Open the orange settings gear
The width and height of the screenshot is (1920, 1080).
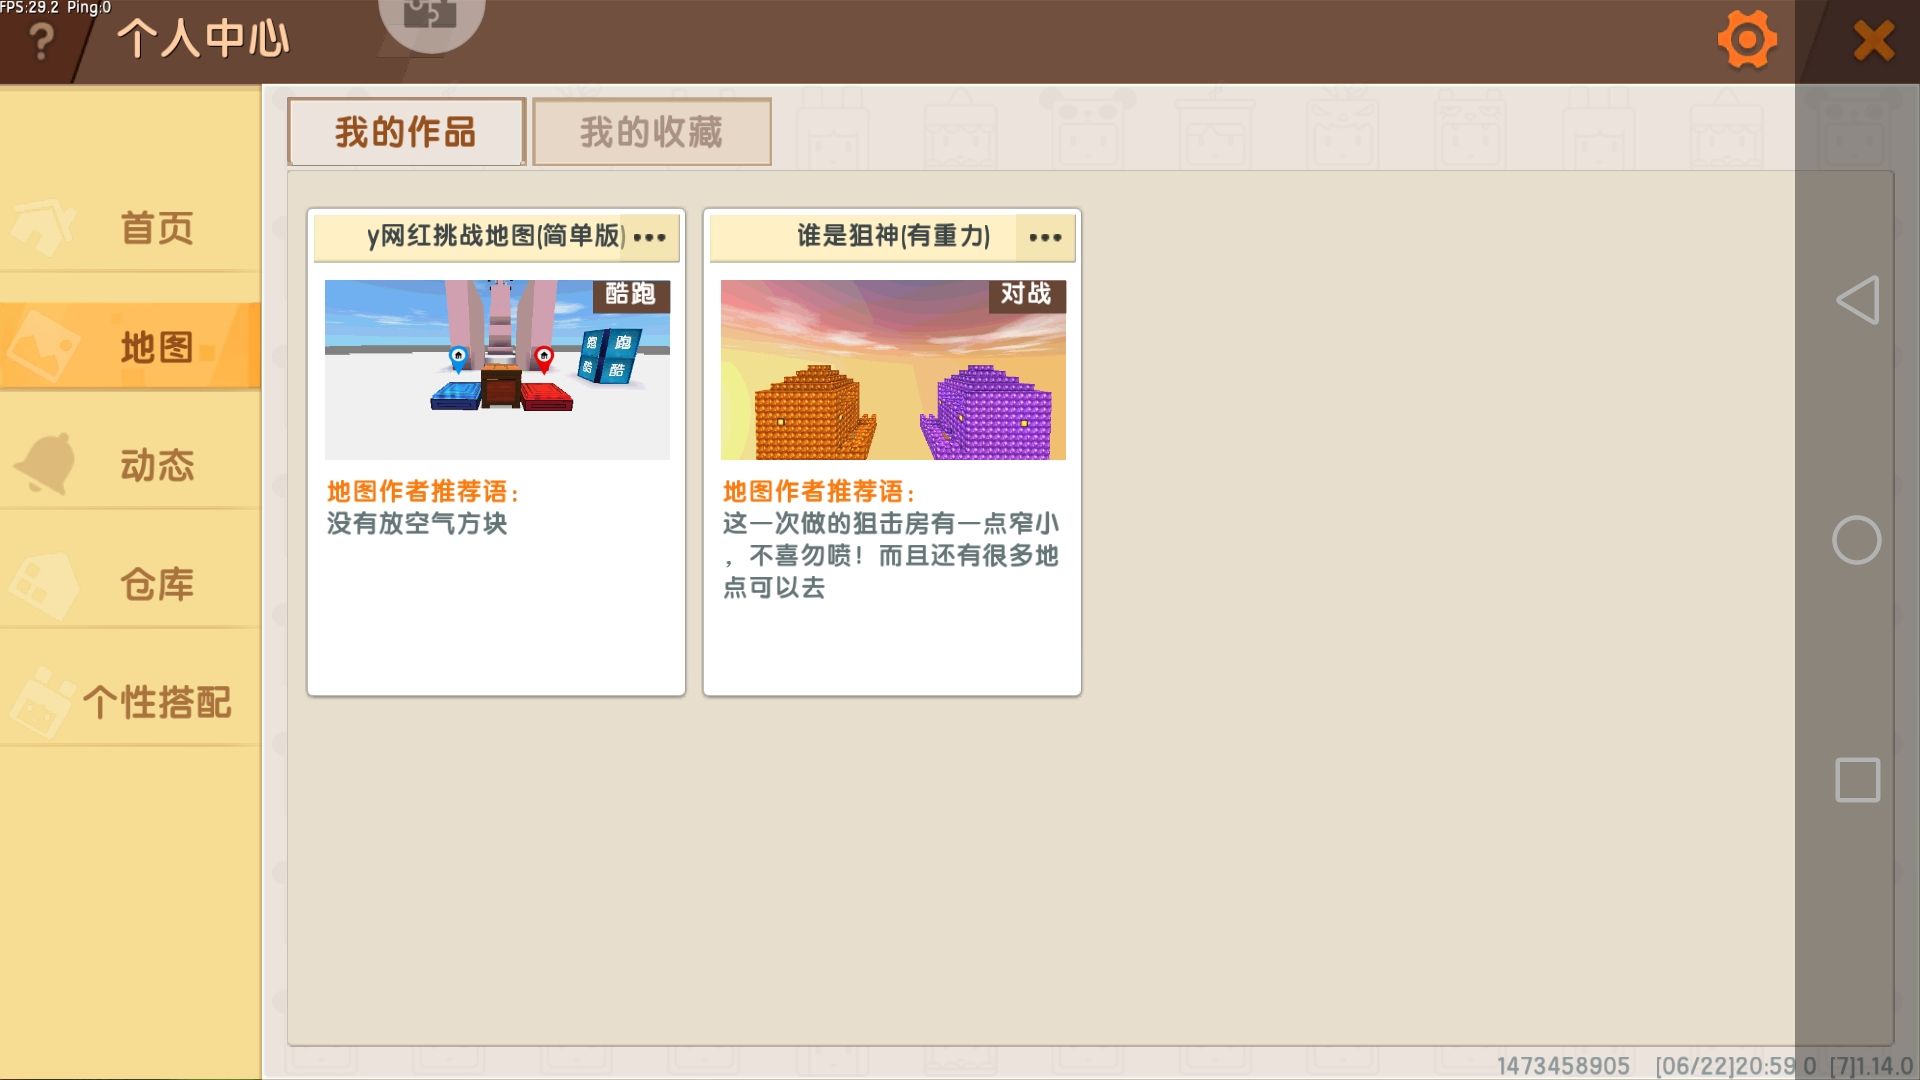(x=1746, y=40)
